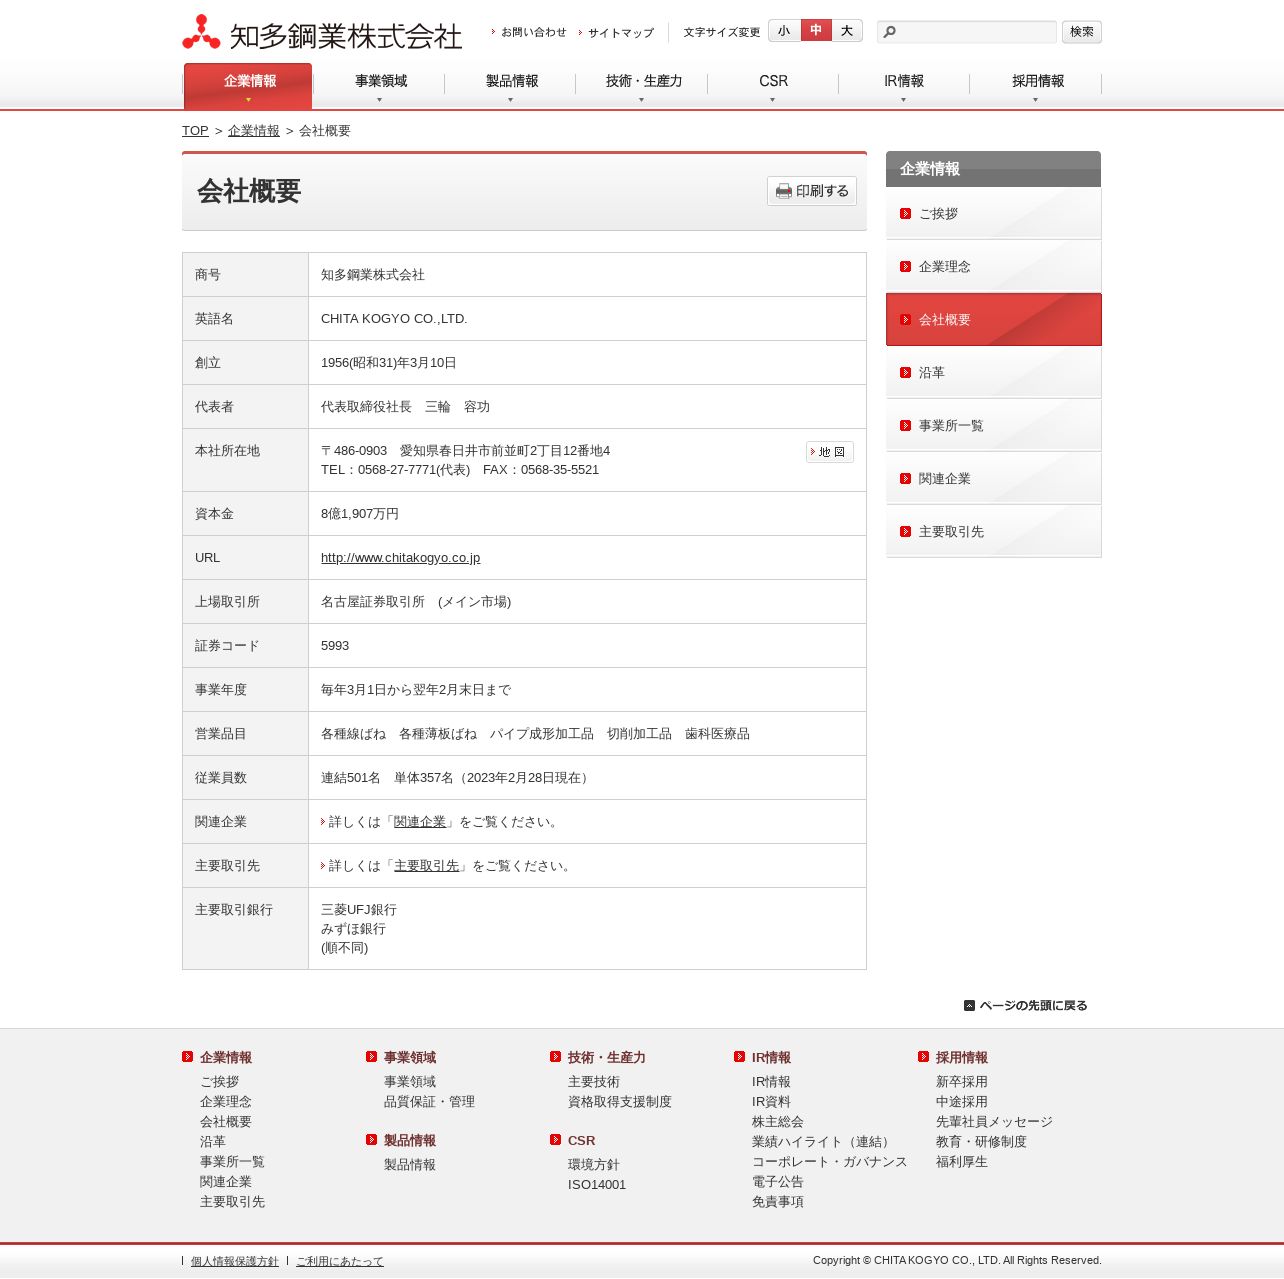The image size is (1284, 1279).
Task: Select 沿革 in the sidebar
Action: (x=994, y=373)
